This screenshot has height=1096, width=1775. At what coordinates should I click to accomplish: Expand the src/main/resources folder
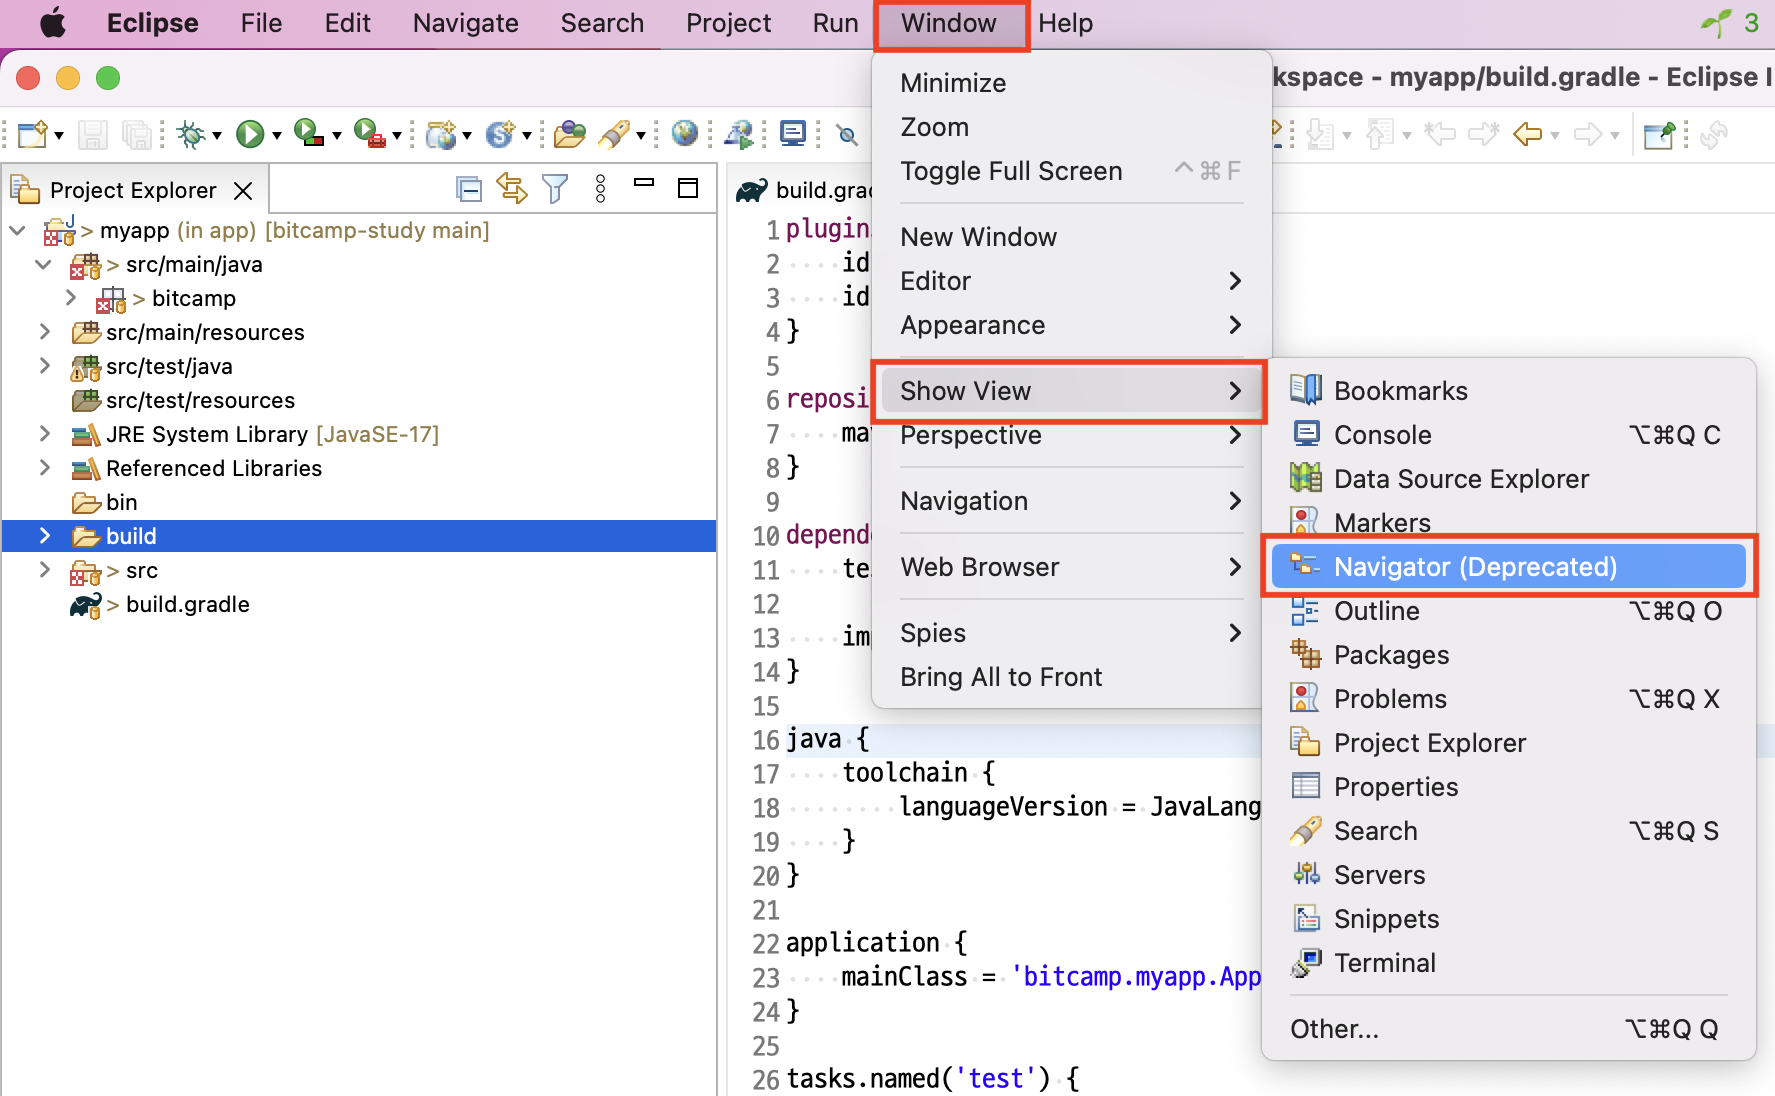click(x=44, y=332)
